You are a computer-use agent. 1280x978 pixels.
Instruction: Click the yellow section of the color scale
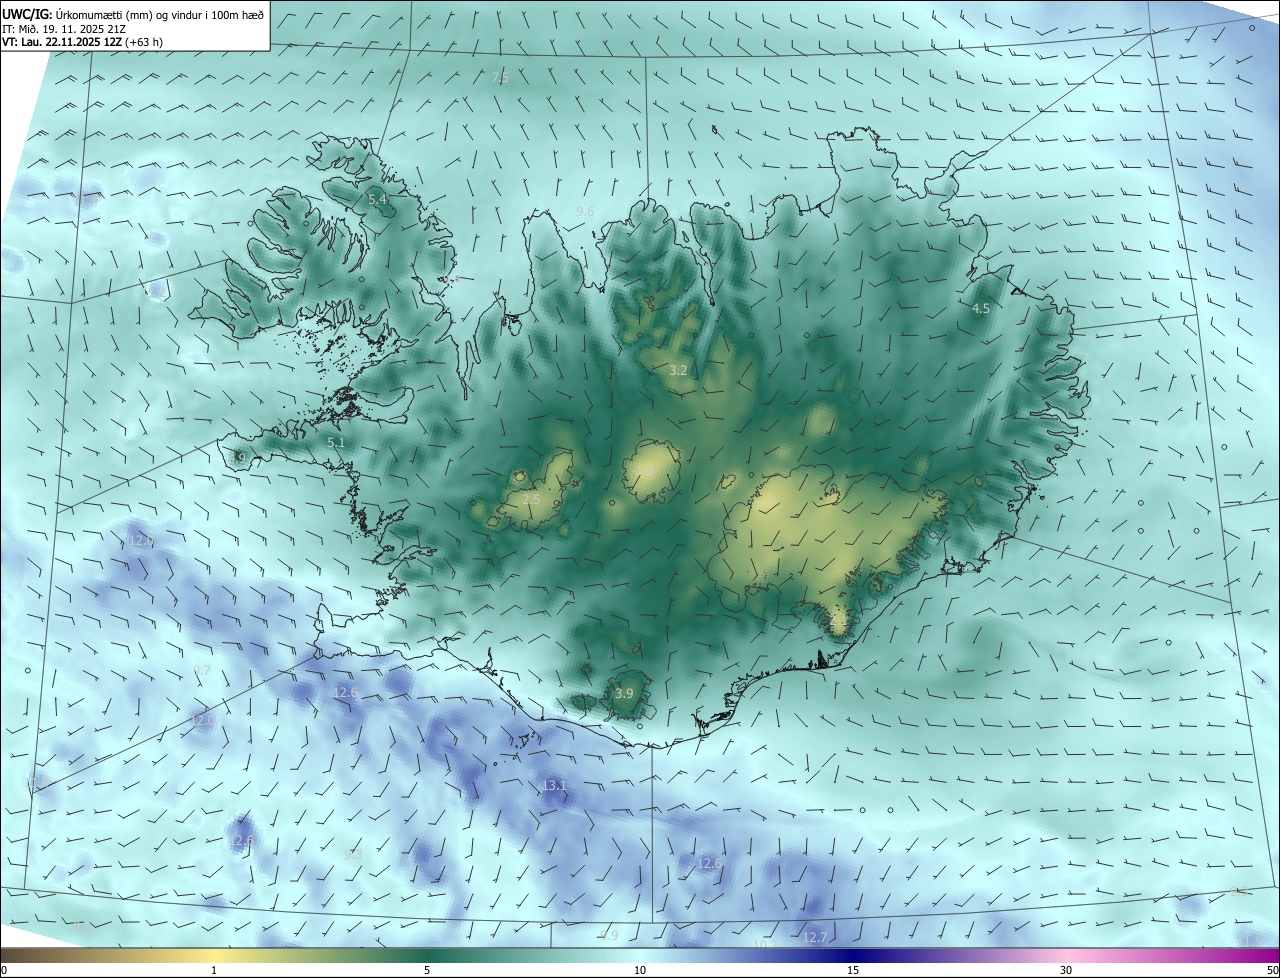point(215,955)
